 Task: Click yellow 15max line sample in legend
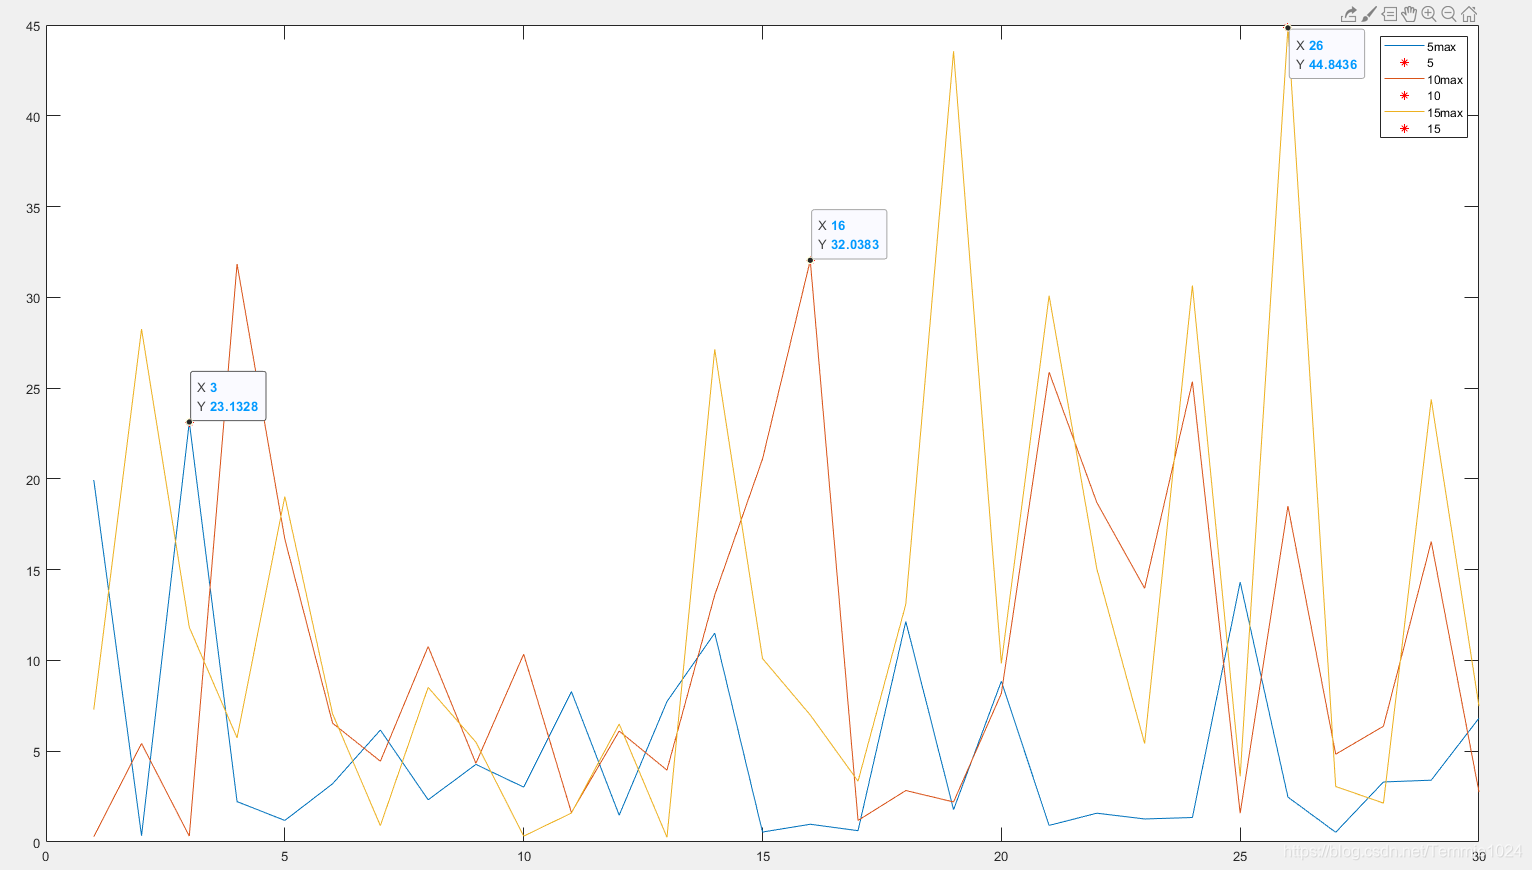tap(1404, 113)
